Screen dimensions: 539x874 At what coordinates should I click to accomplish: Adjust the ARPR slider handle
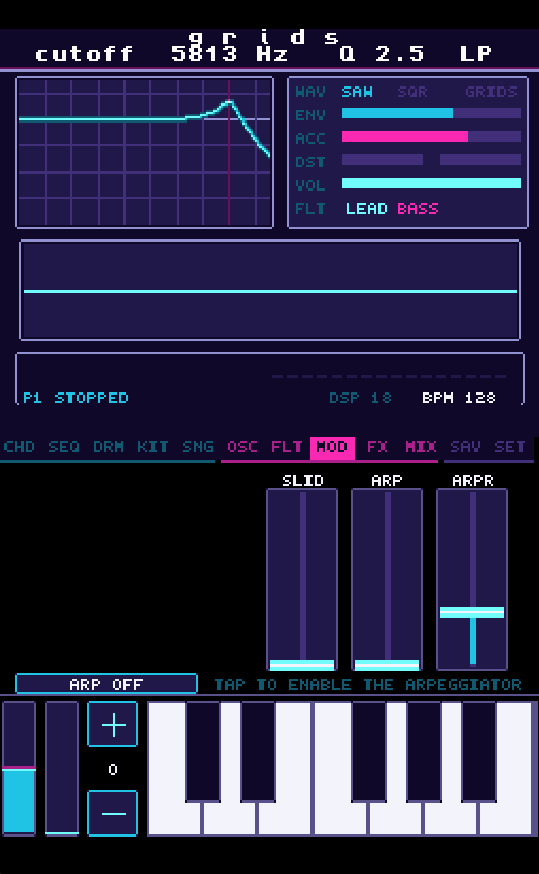(x=472, y=613)
